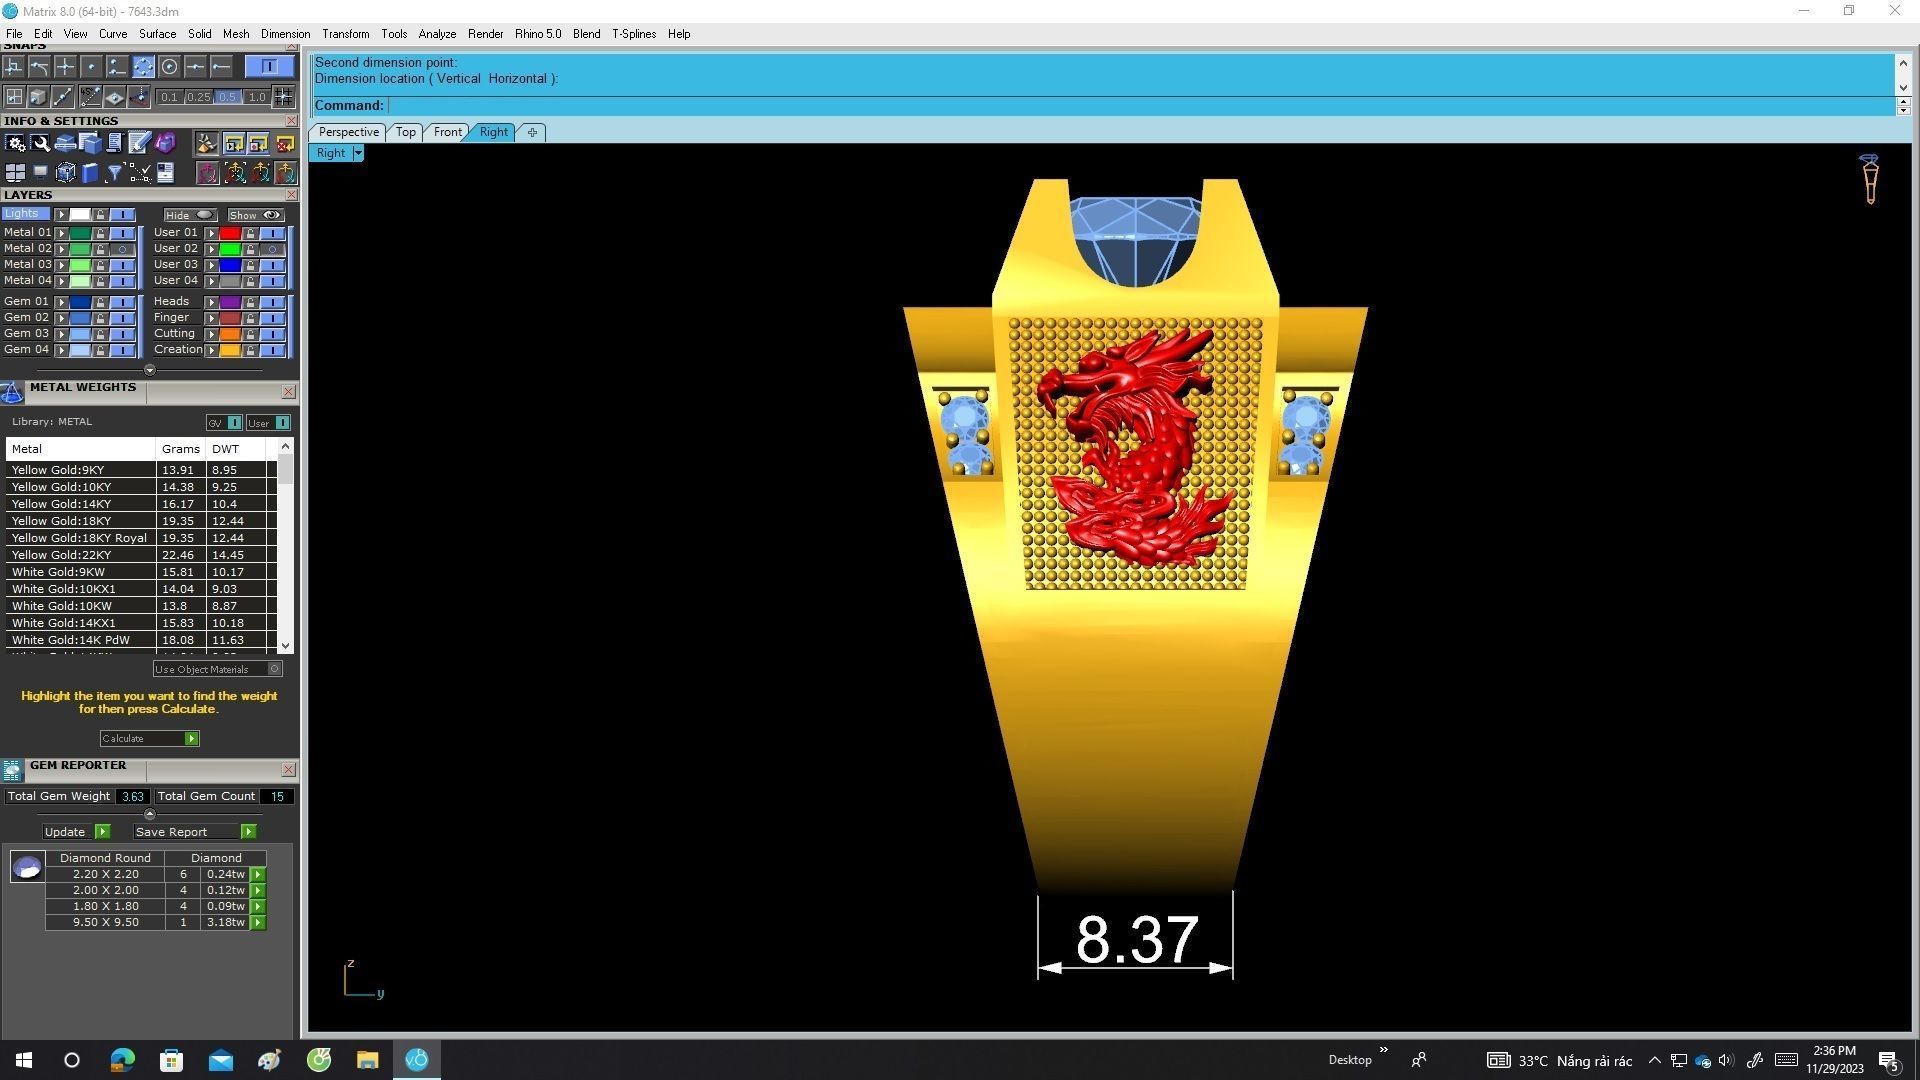Click the Update button in Gem Reporter
1920x1080 pixels.
click(76, 832)
